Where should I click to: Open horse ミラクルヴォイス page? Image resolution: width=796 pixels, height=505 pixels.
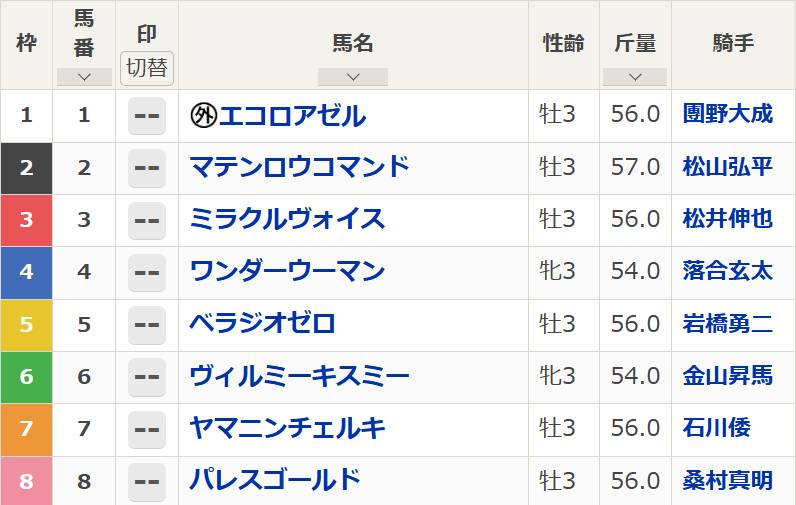(x=287, y=219)
